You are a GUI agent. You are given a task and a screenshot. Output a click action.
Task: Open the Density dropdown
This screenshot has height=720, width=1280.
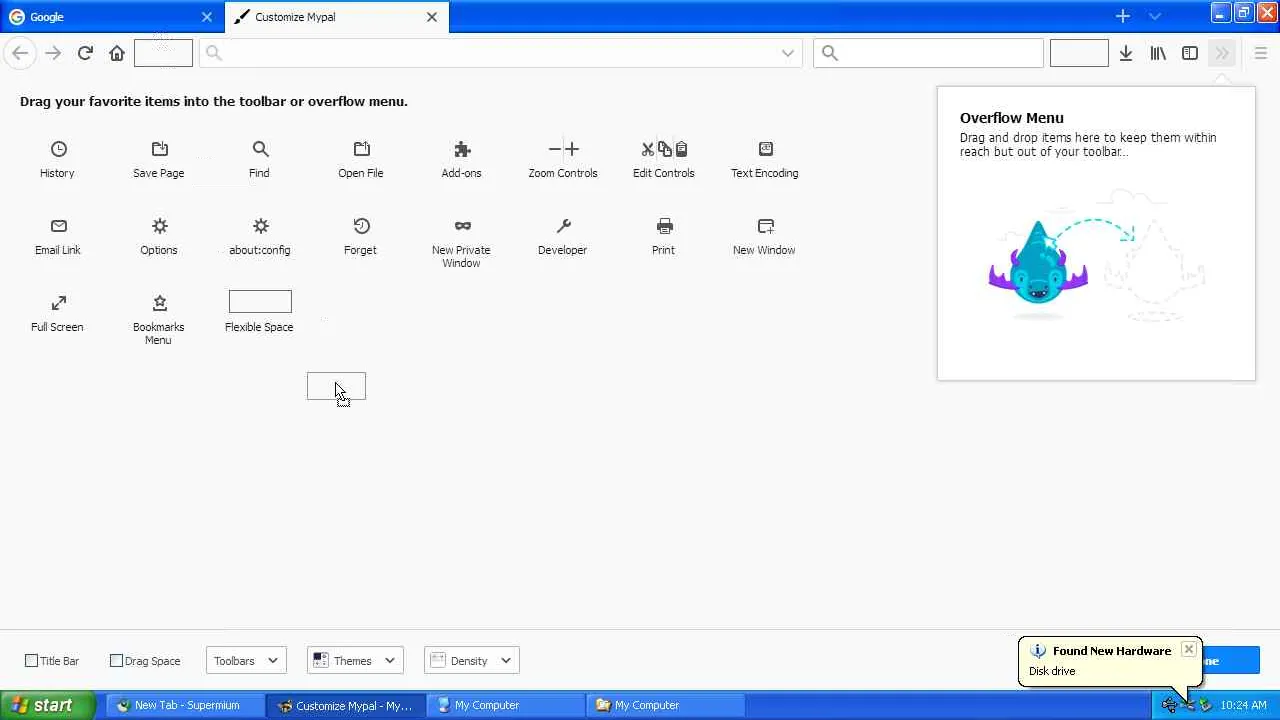[x=472, y=661]
